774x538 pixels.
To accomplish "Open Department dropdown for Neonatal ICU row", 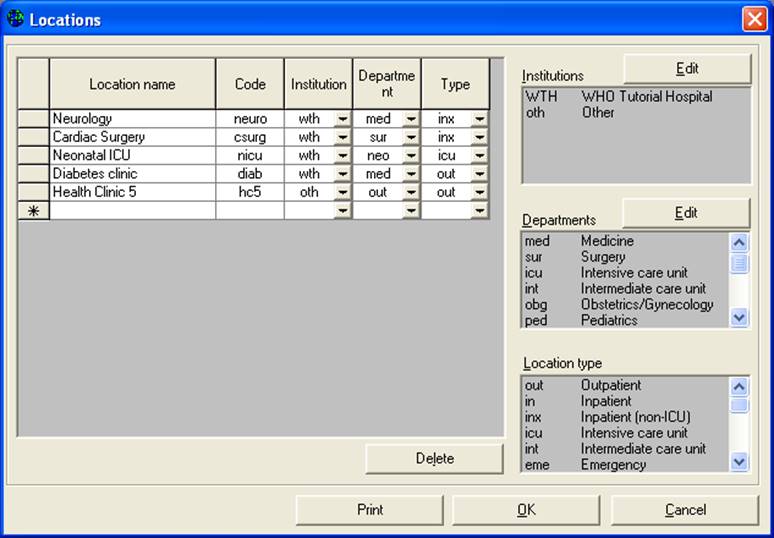I will (411, 155).
